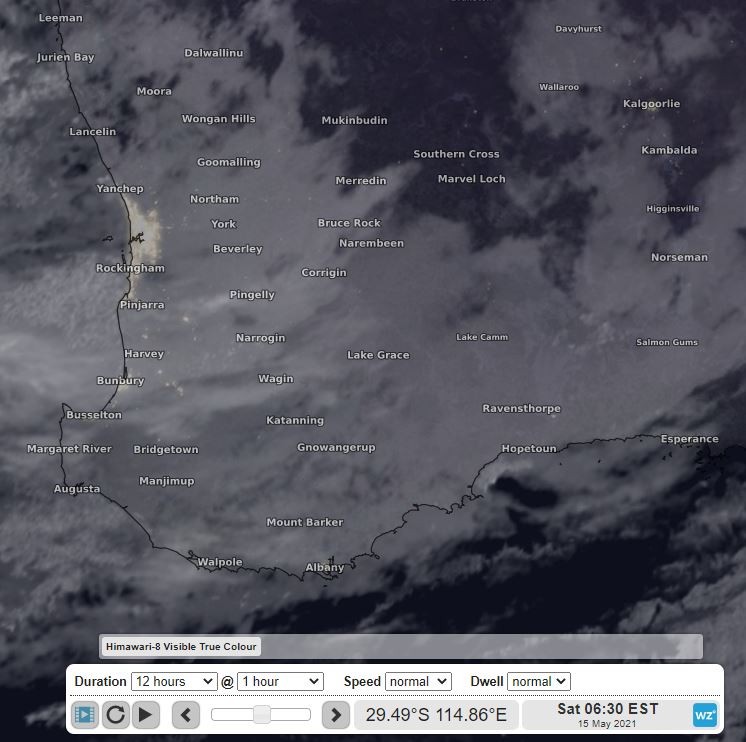Click the Esperance label on map

click(689, 439)
